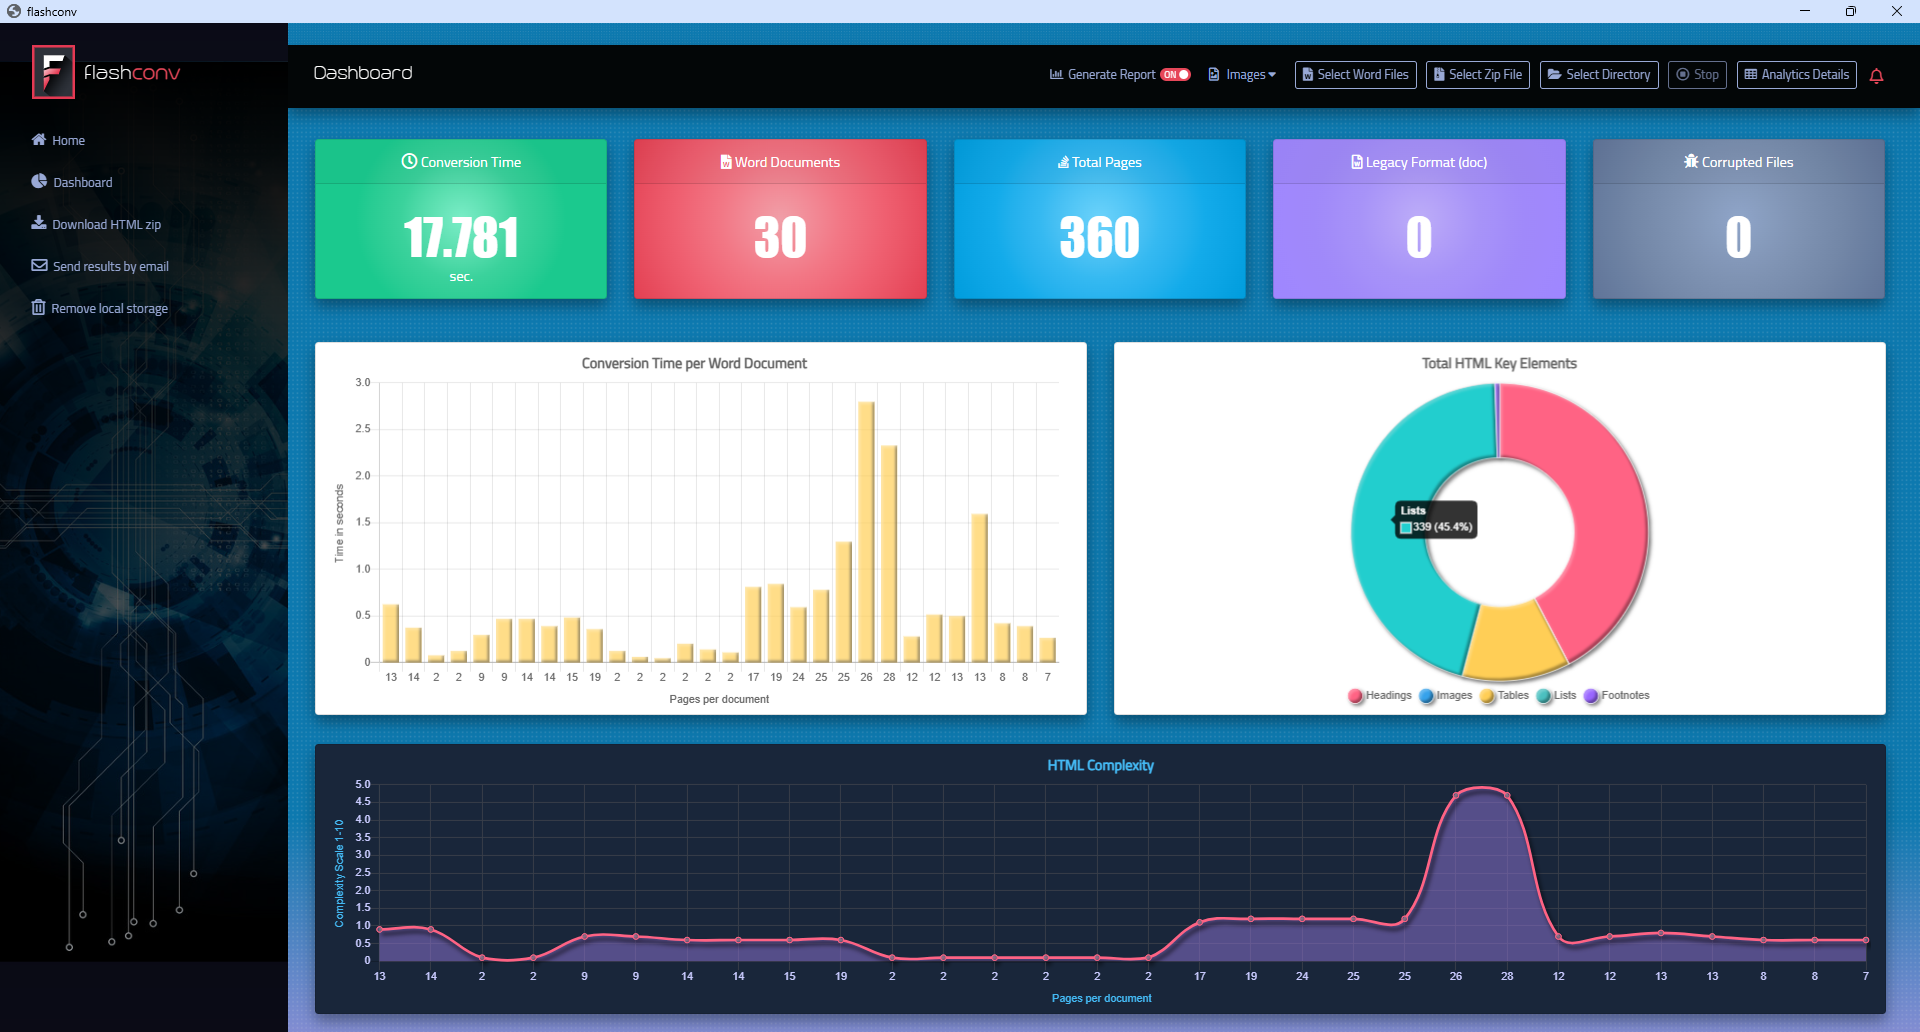Click the Home house icon in sidebar

click(39, 140)
